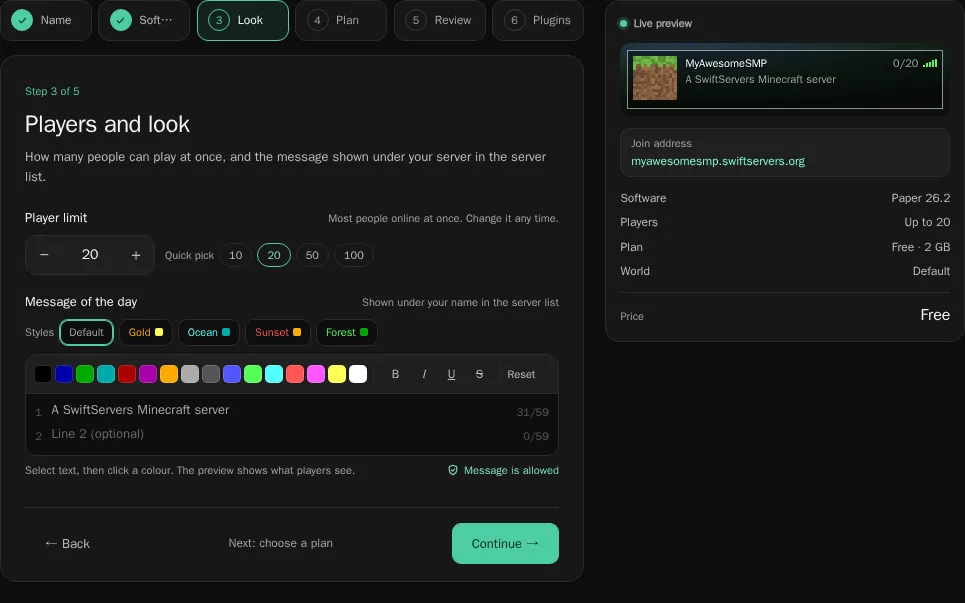Toggle italic formatting
This screenshot has width=965, height=603.
423,374
